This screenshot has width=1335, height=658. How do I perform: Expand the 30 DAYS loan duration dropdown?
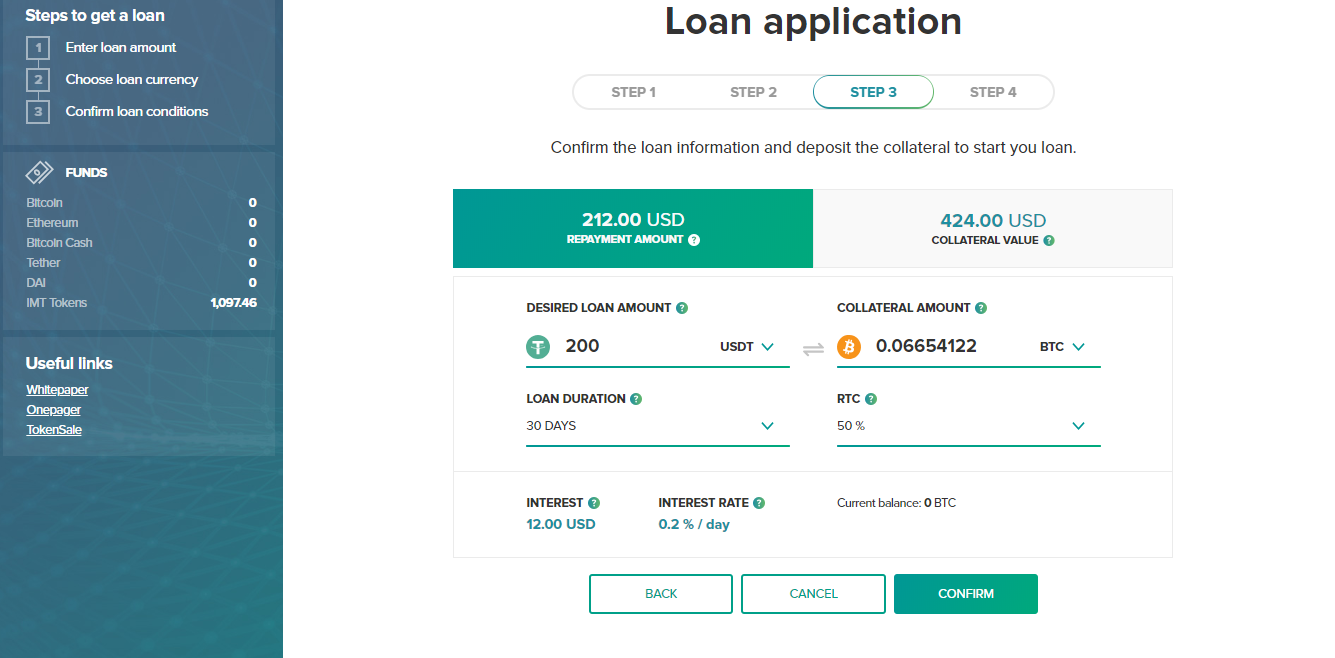tap(658, 426)
